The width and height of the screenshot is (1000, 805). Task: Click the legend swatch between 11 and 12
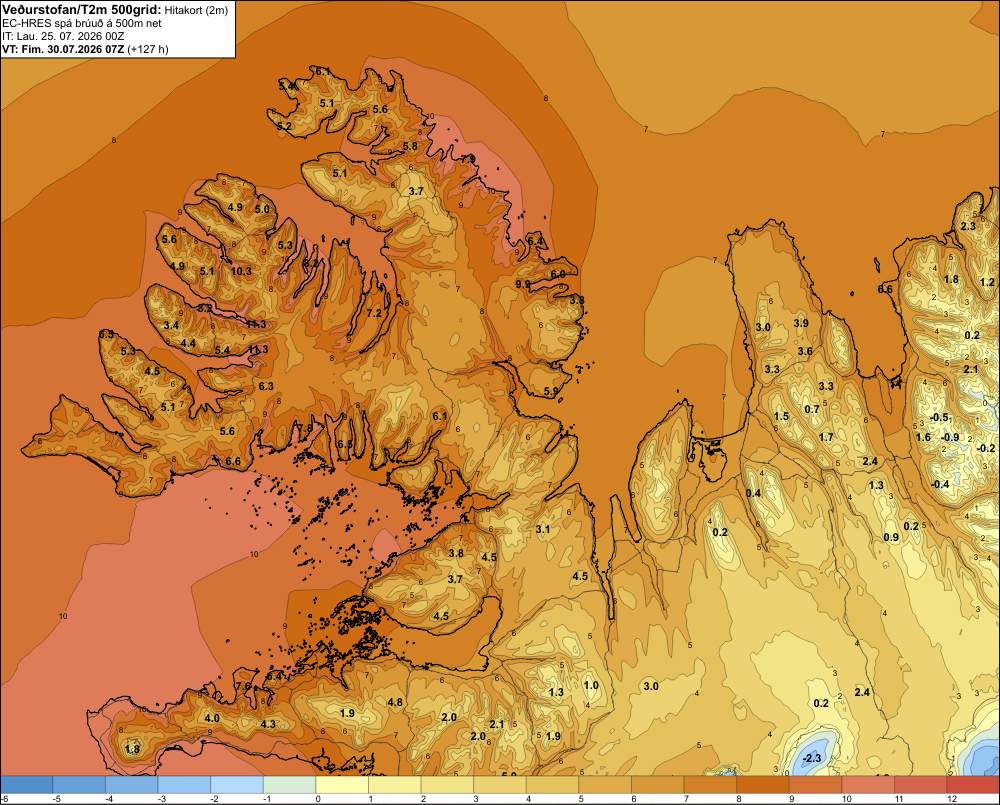[x=921, y=785]
